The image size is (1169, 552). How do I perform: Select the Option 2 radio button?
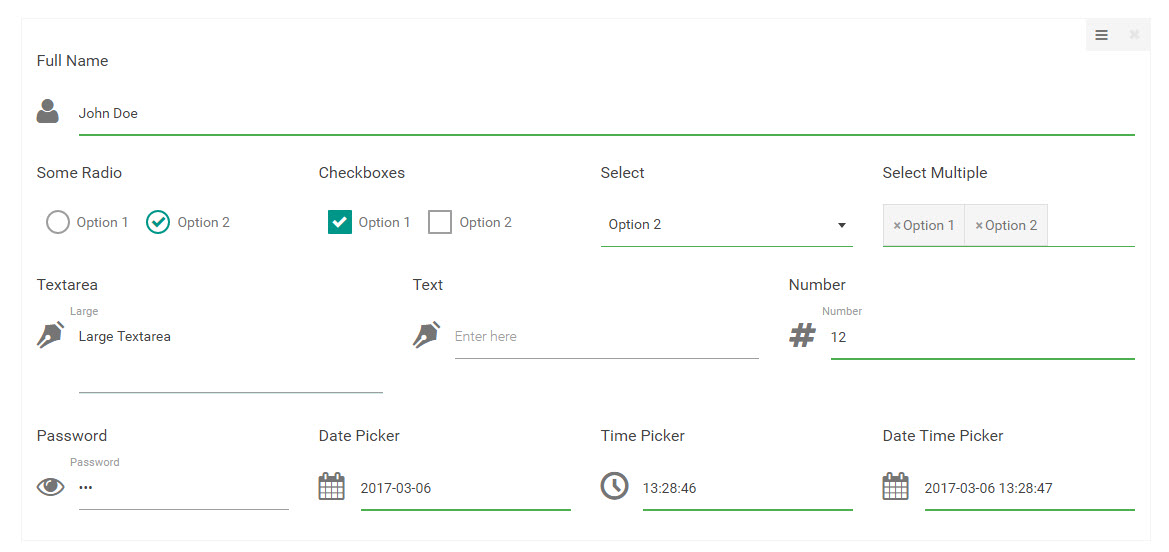[158, 222]
